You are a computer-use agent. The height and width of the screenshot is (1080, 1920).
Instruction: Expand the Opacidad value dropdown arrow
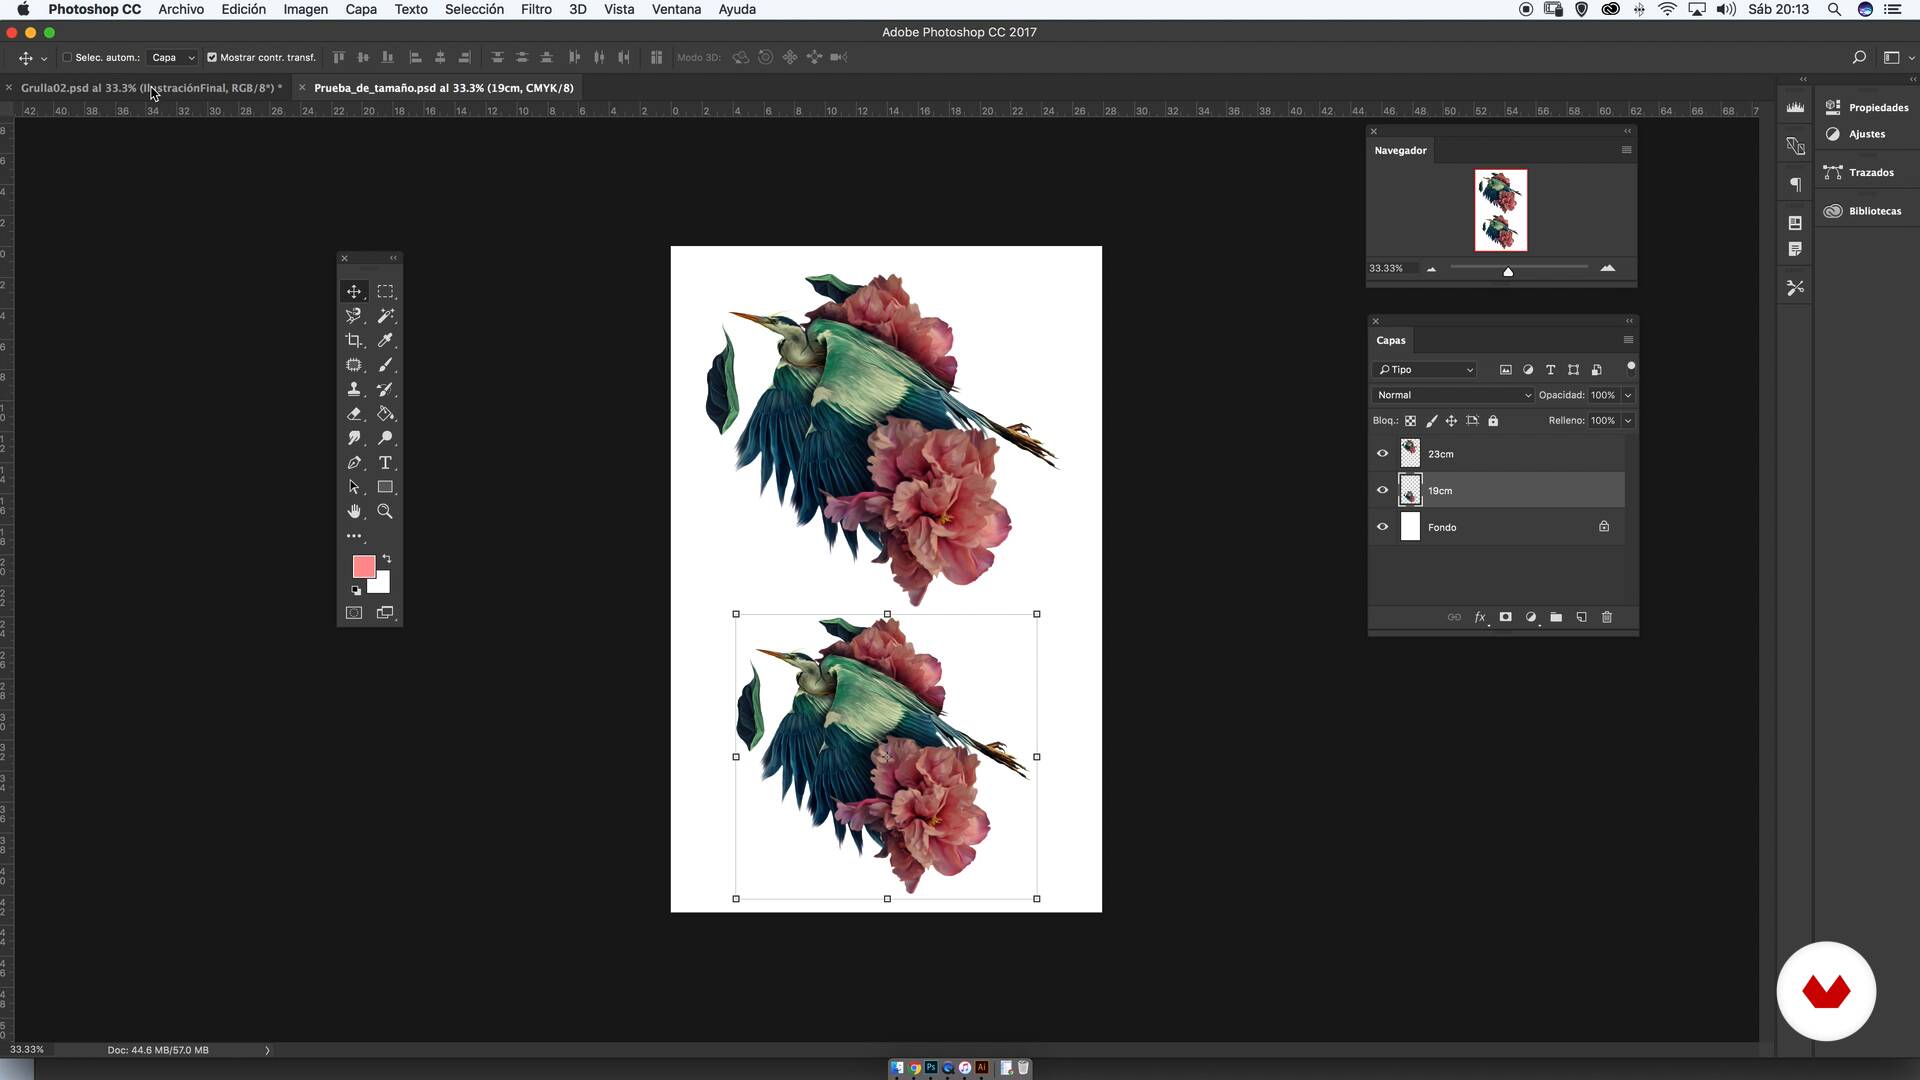point(1628,395)
